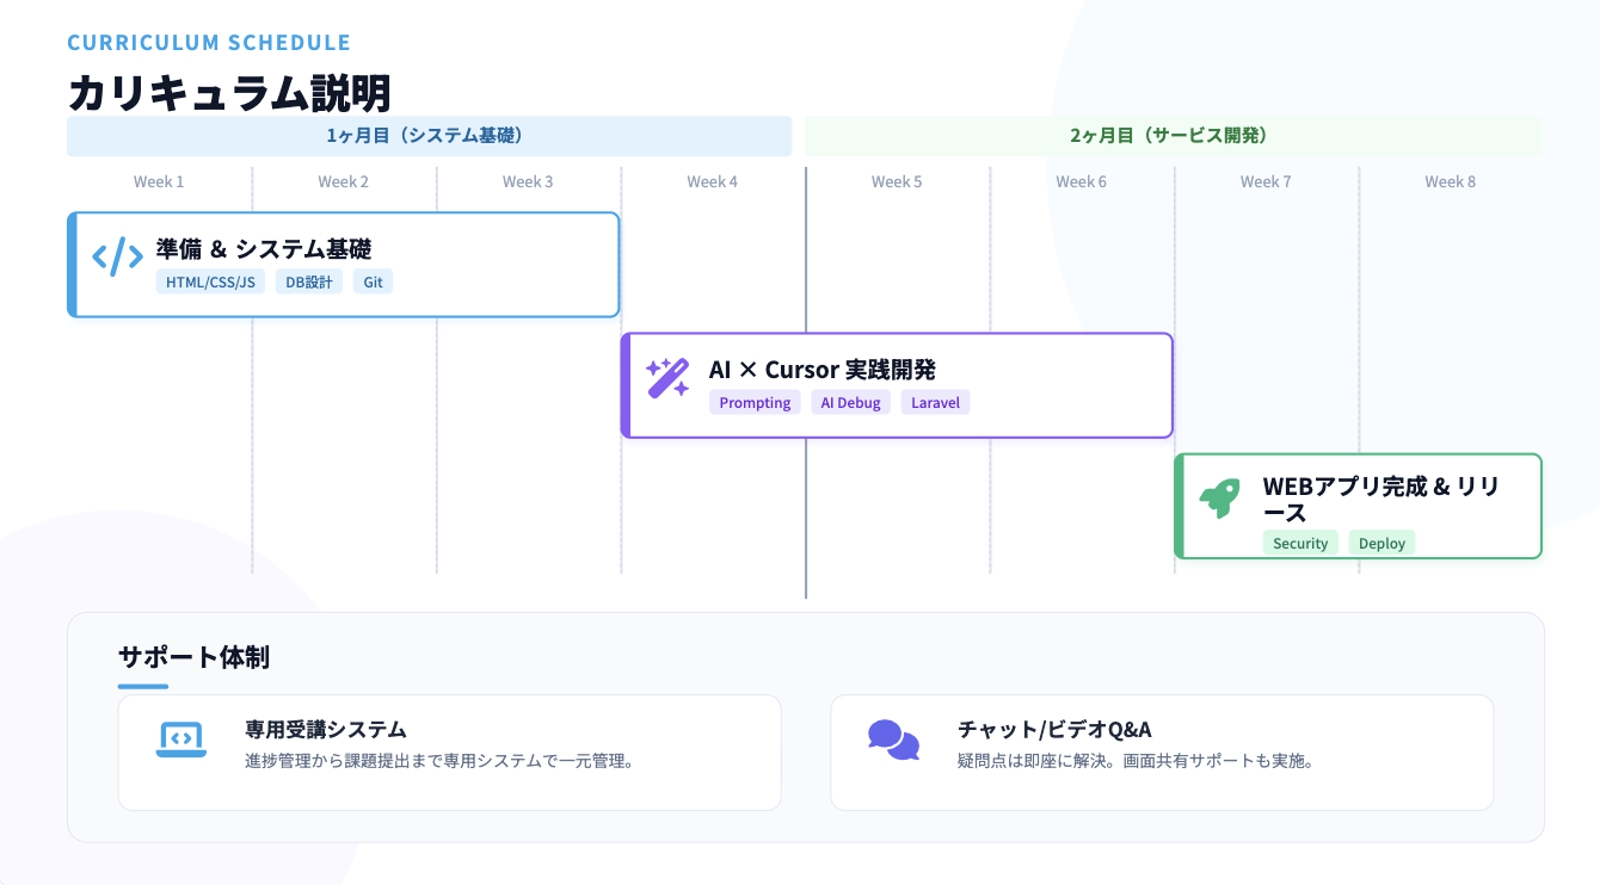Open the 1ヶ月目 (システム基礎) header bar
The width and height of the screenshot is (1600, 885).
428,136
